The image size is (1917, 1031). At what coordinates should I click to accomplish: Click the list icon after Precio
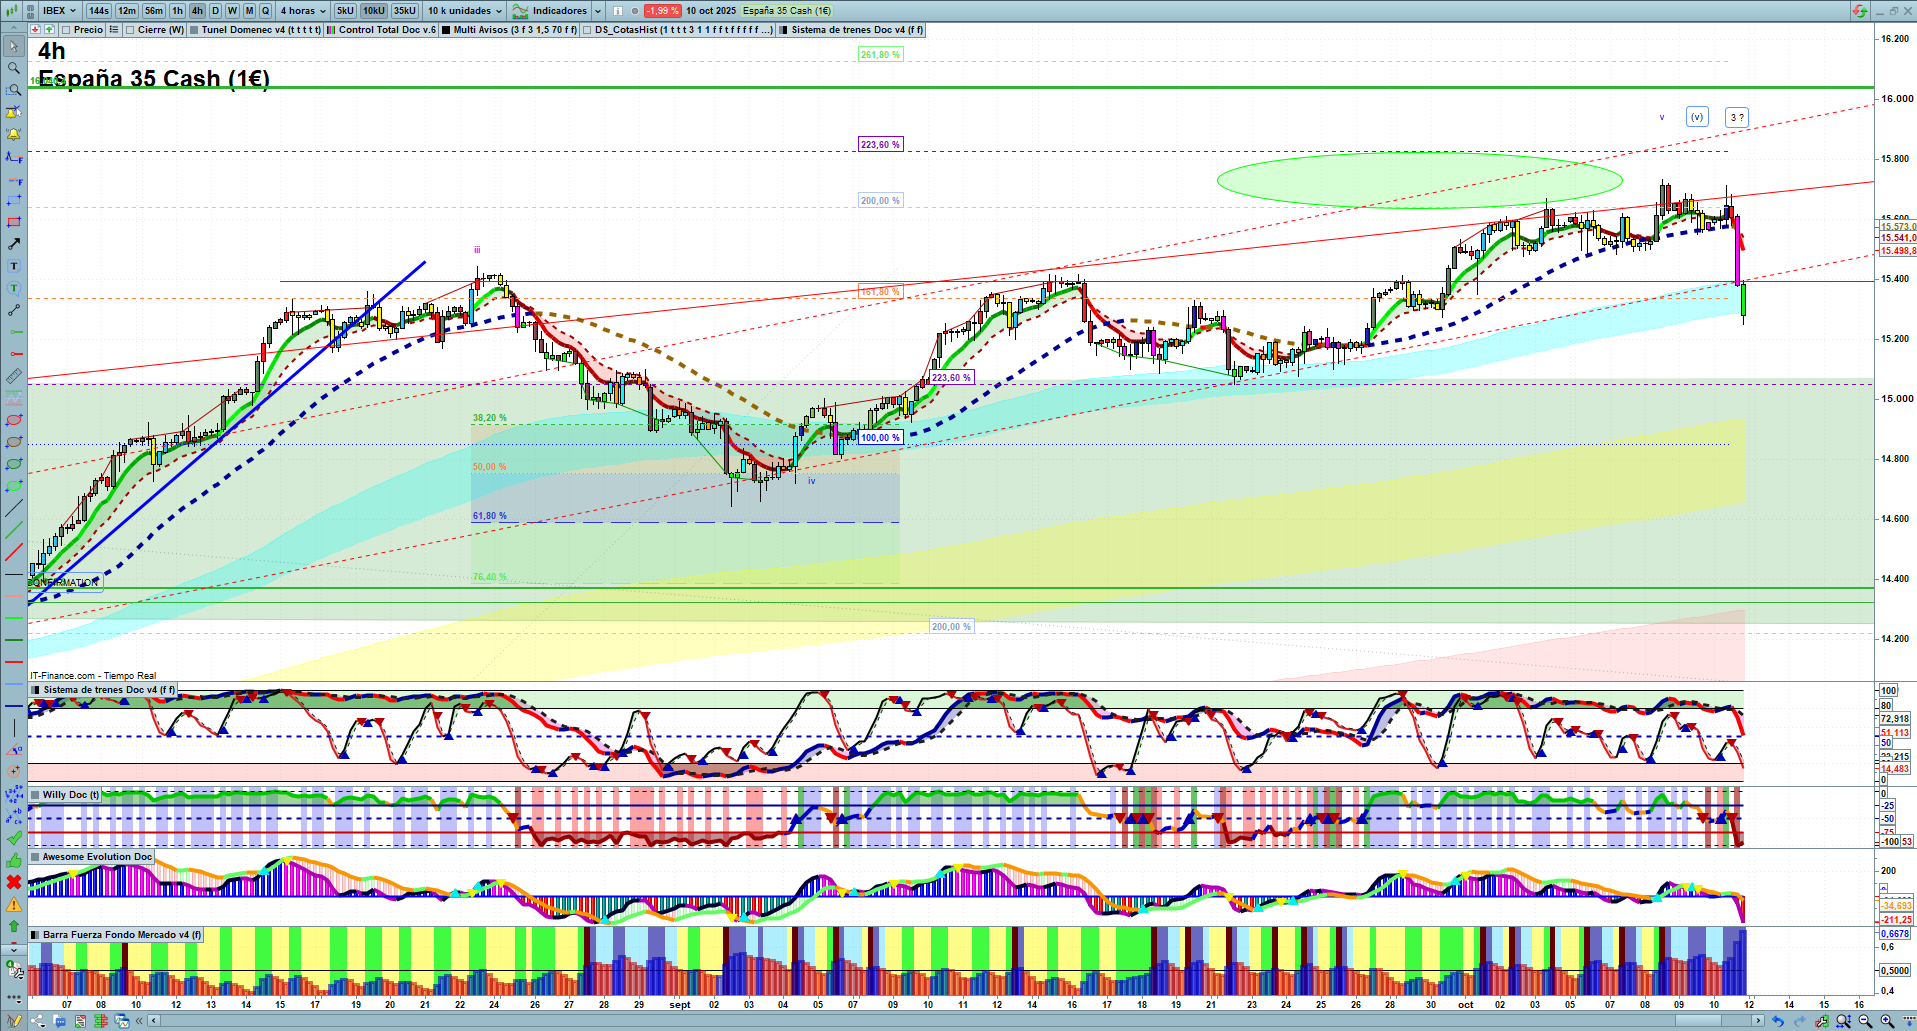coord(114,30)
